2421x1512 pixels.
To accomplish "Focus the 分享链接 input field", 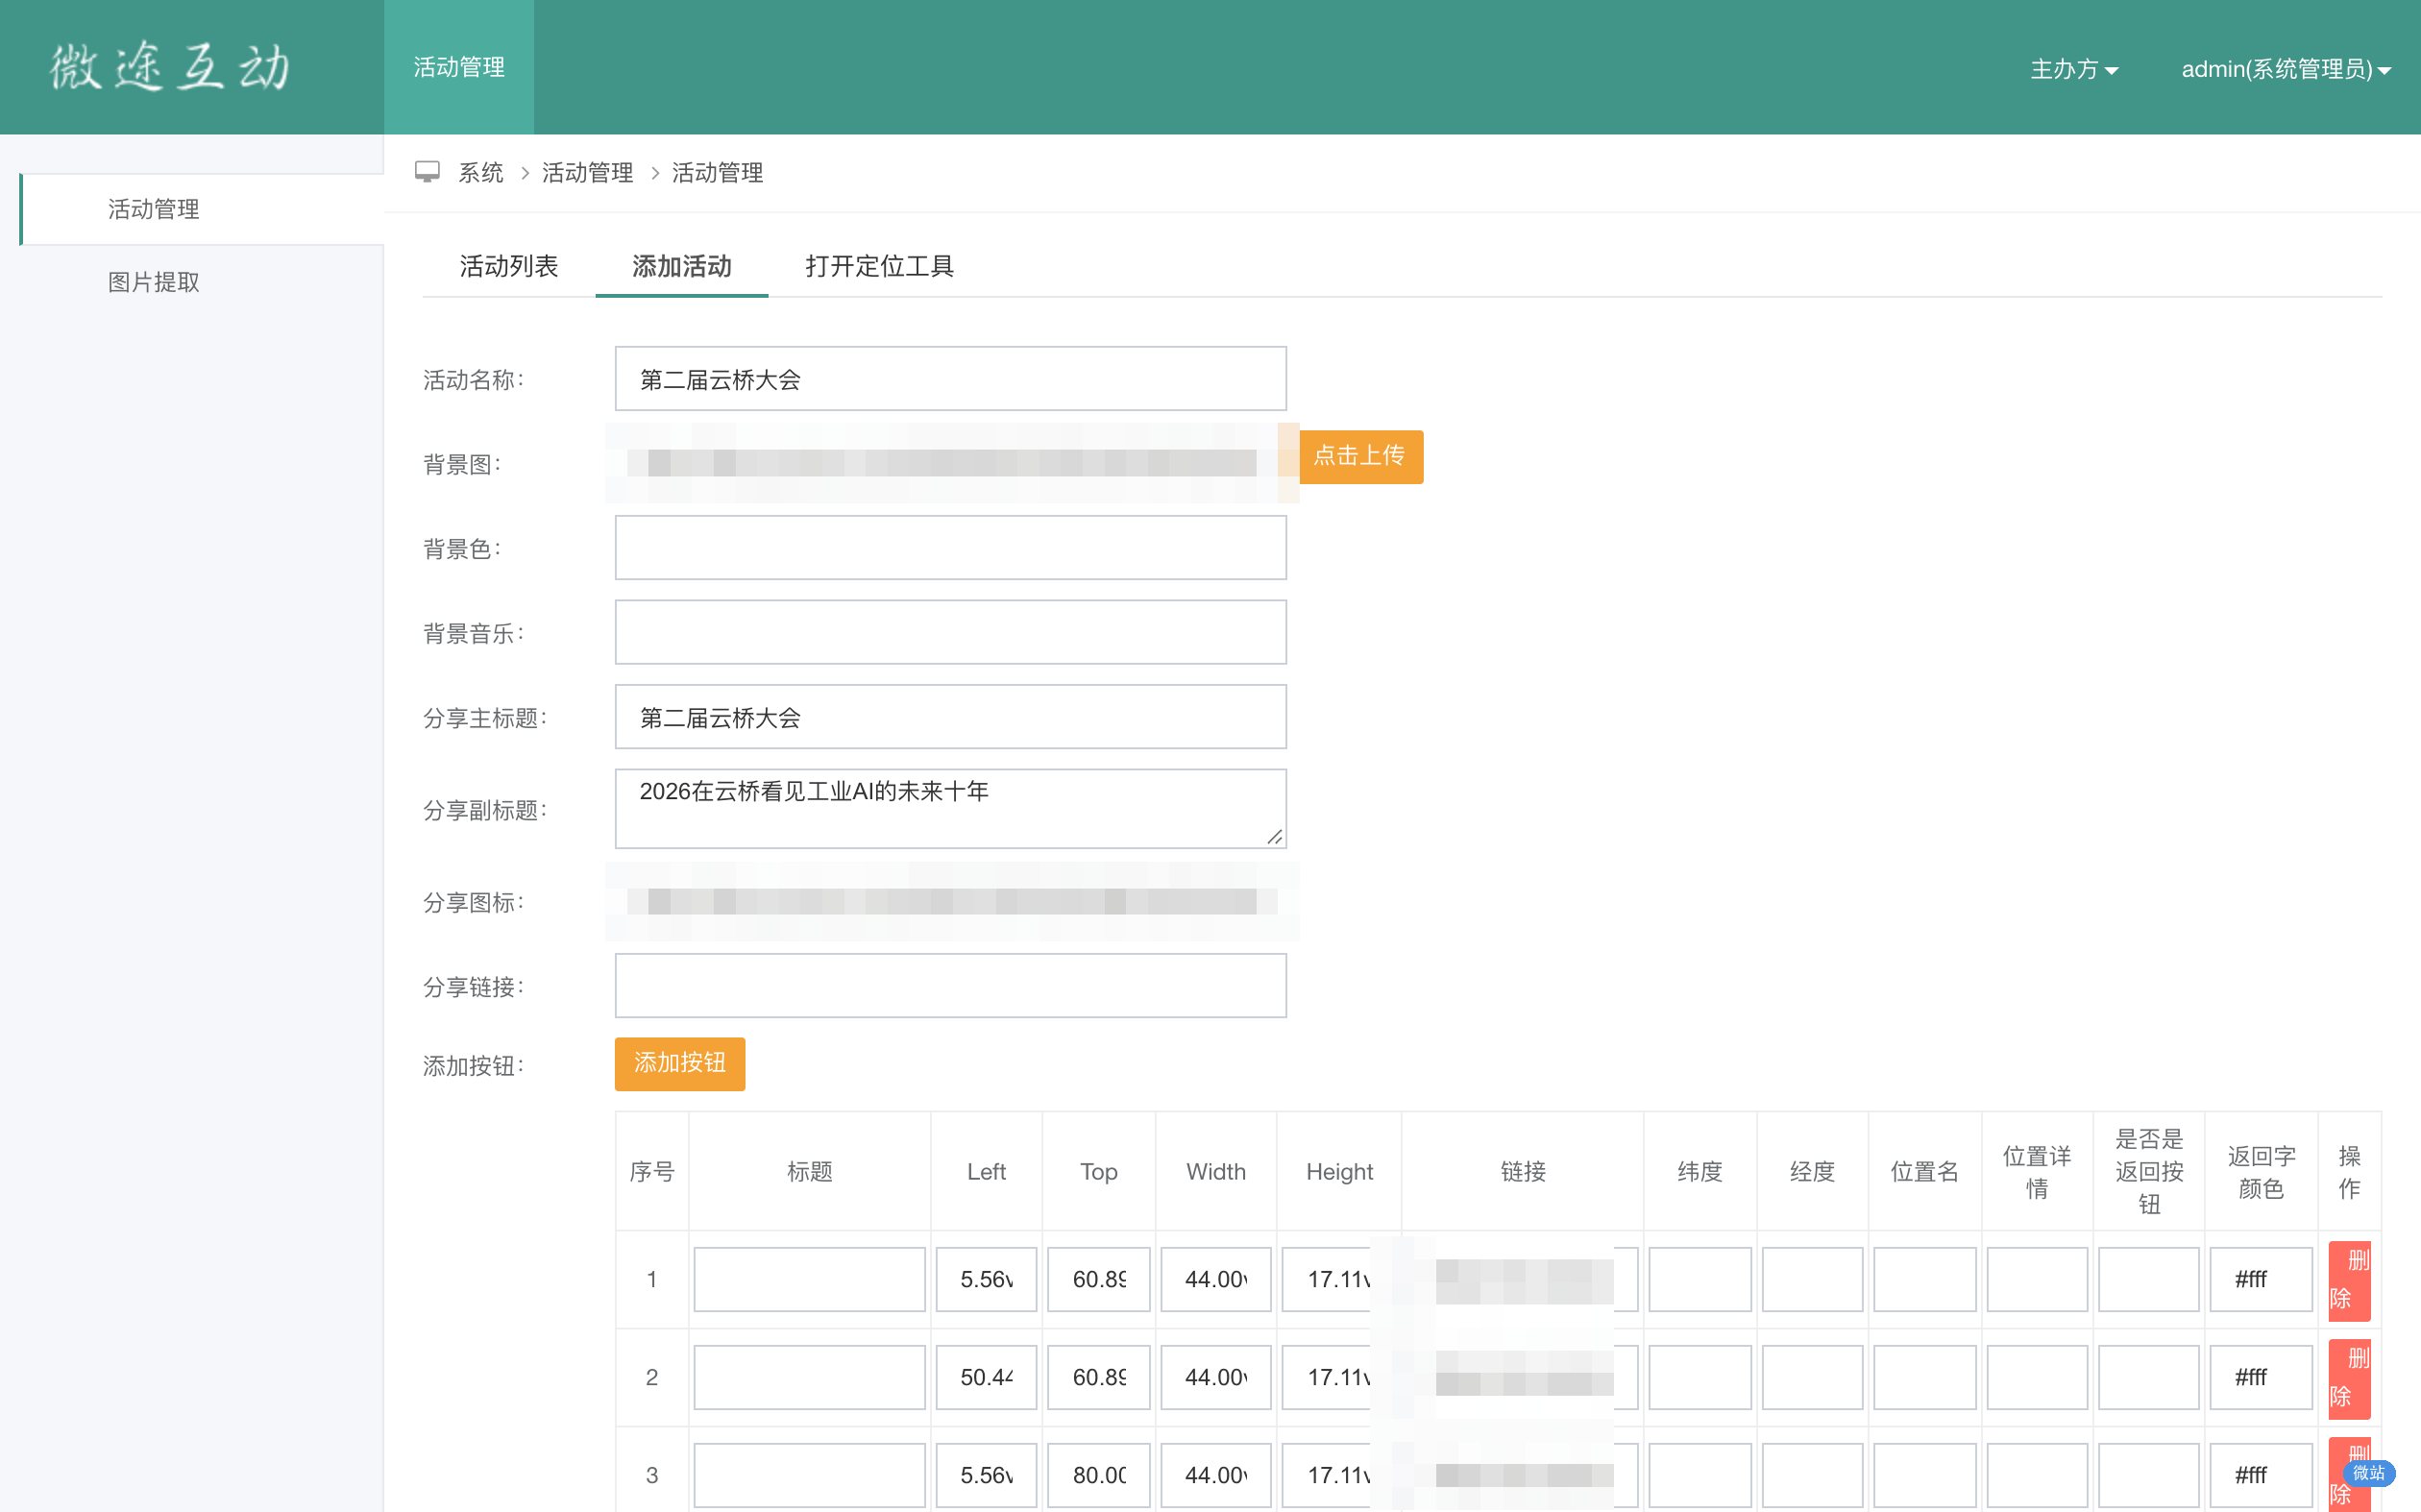I will [x=950, y=986].
